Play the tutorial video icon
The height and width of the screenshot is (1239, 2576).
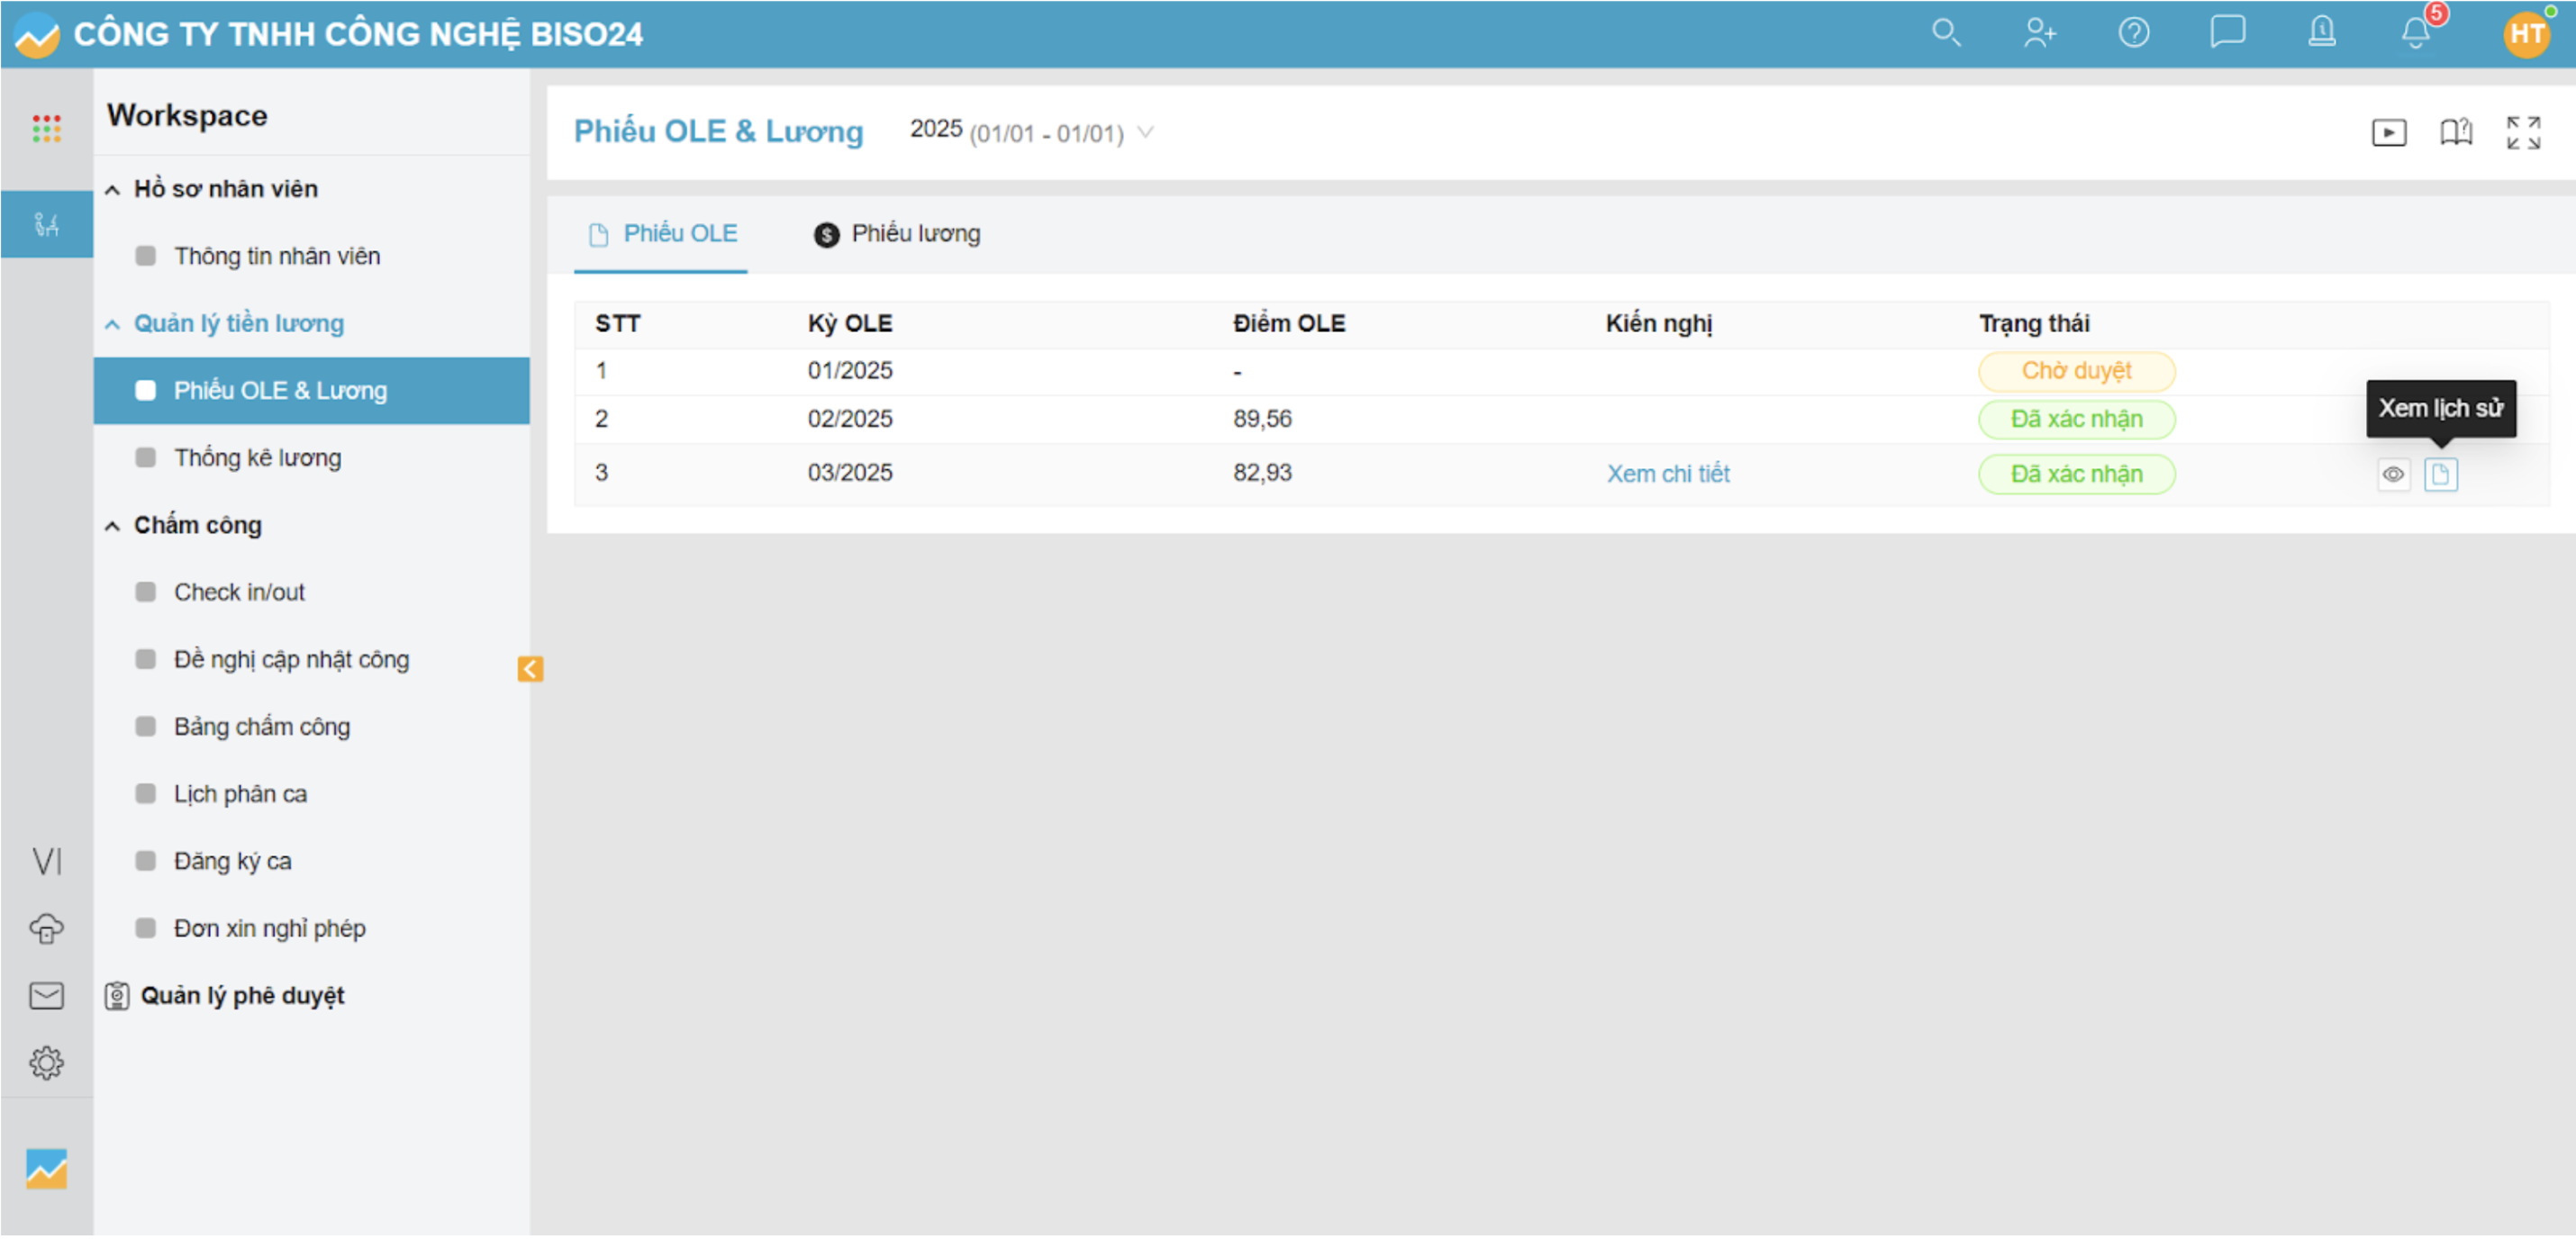2388,132
